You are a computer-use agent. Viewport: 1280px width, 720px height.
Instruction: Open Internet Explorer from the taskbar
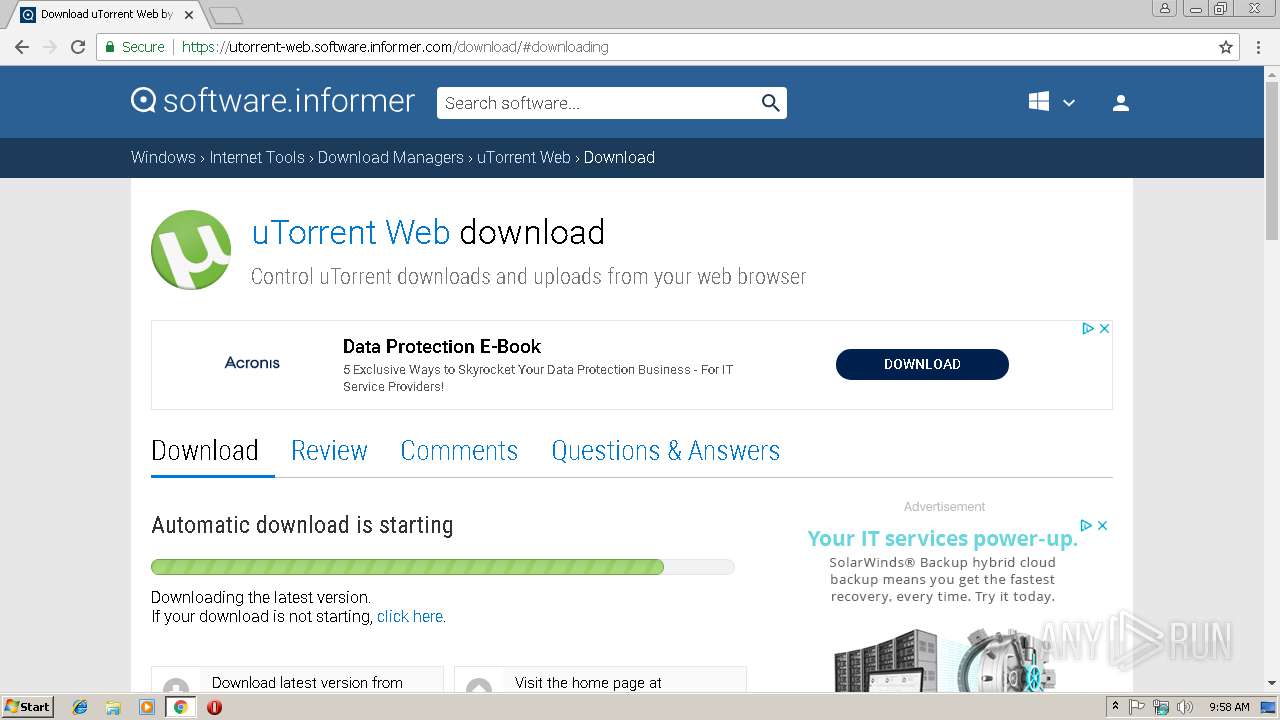tap(80, 707)
